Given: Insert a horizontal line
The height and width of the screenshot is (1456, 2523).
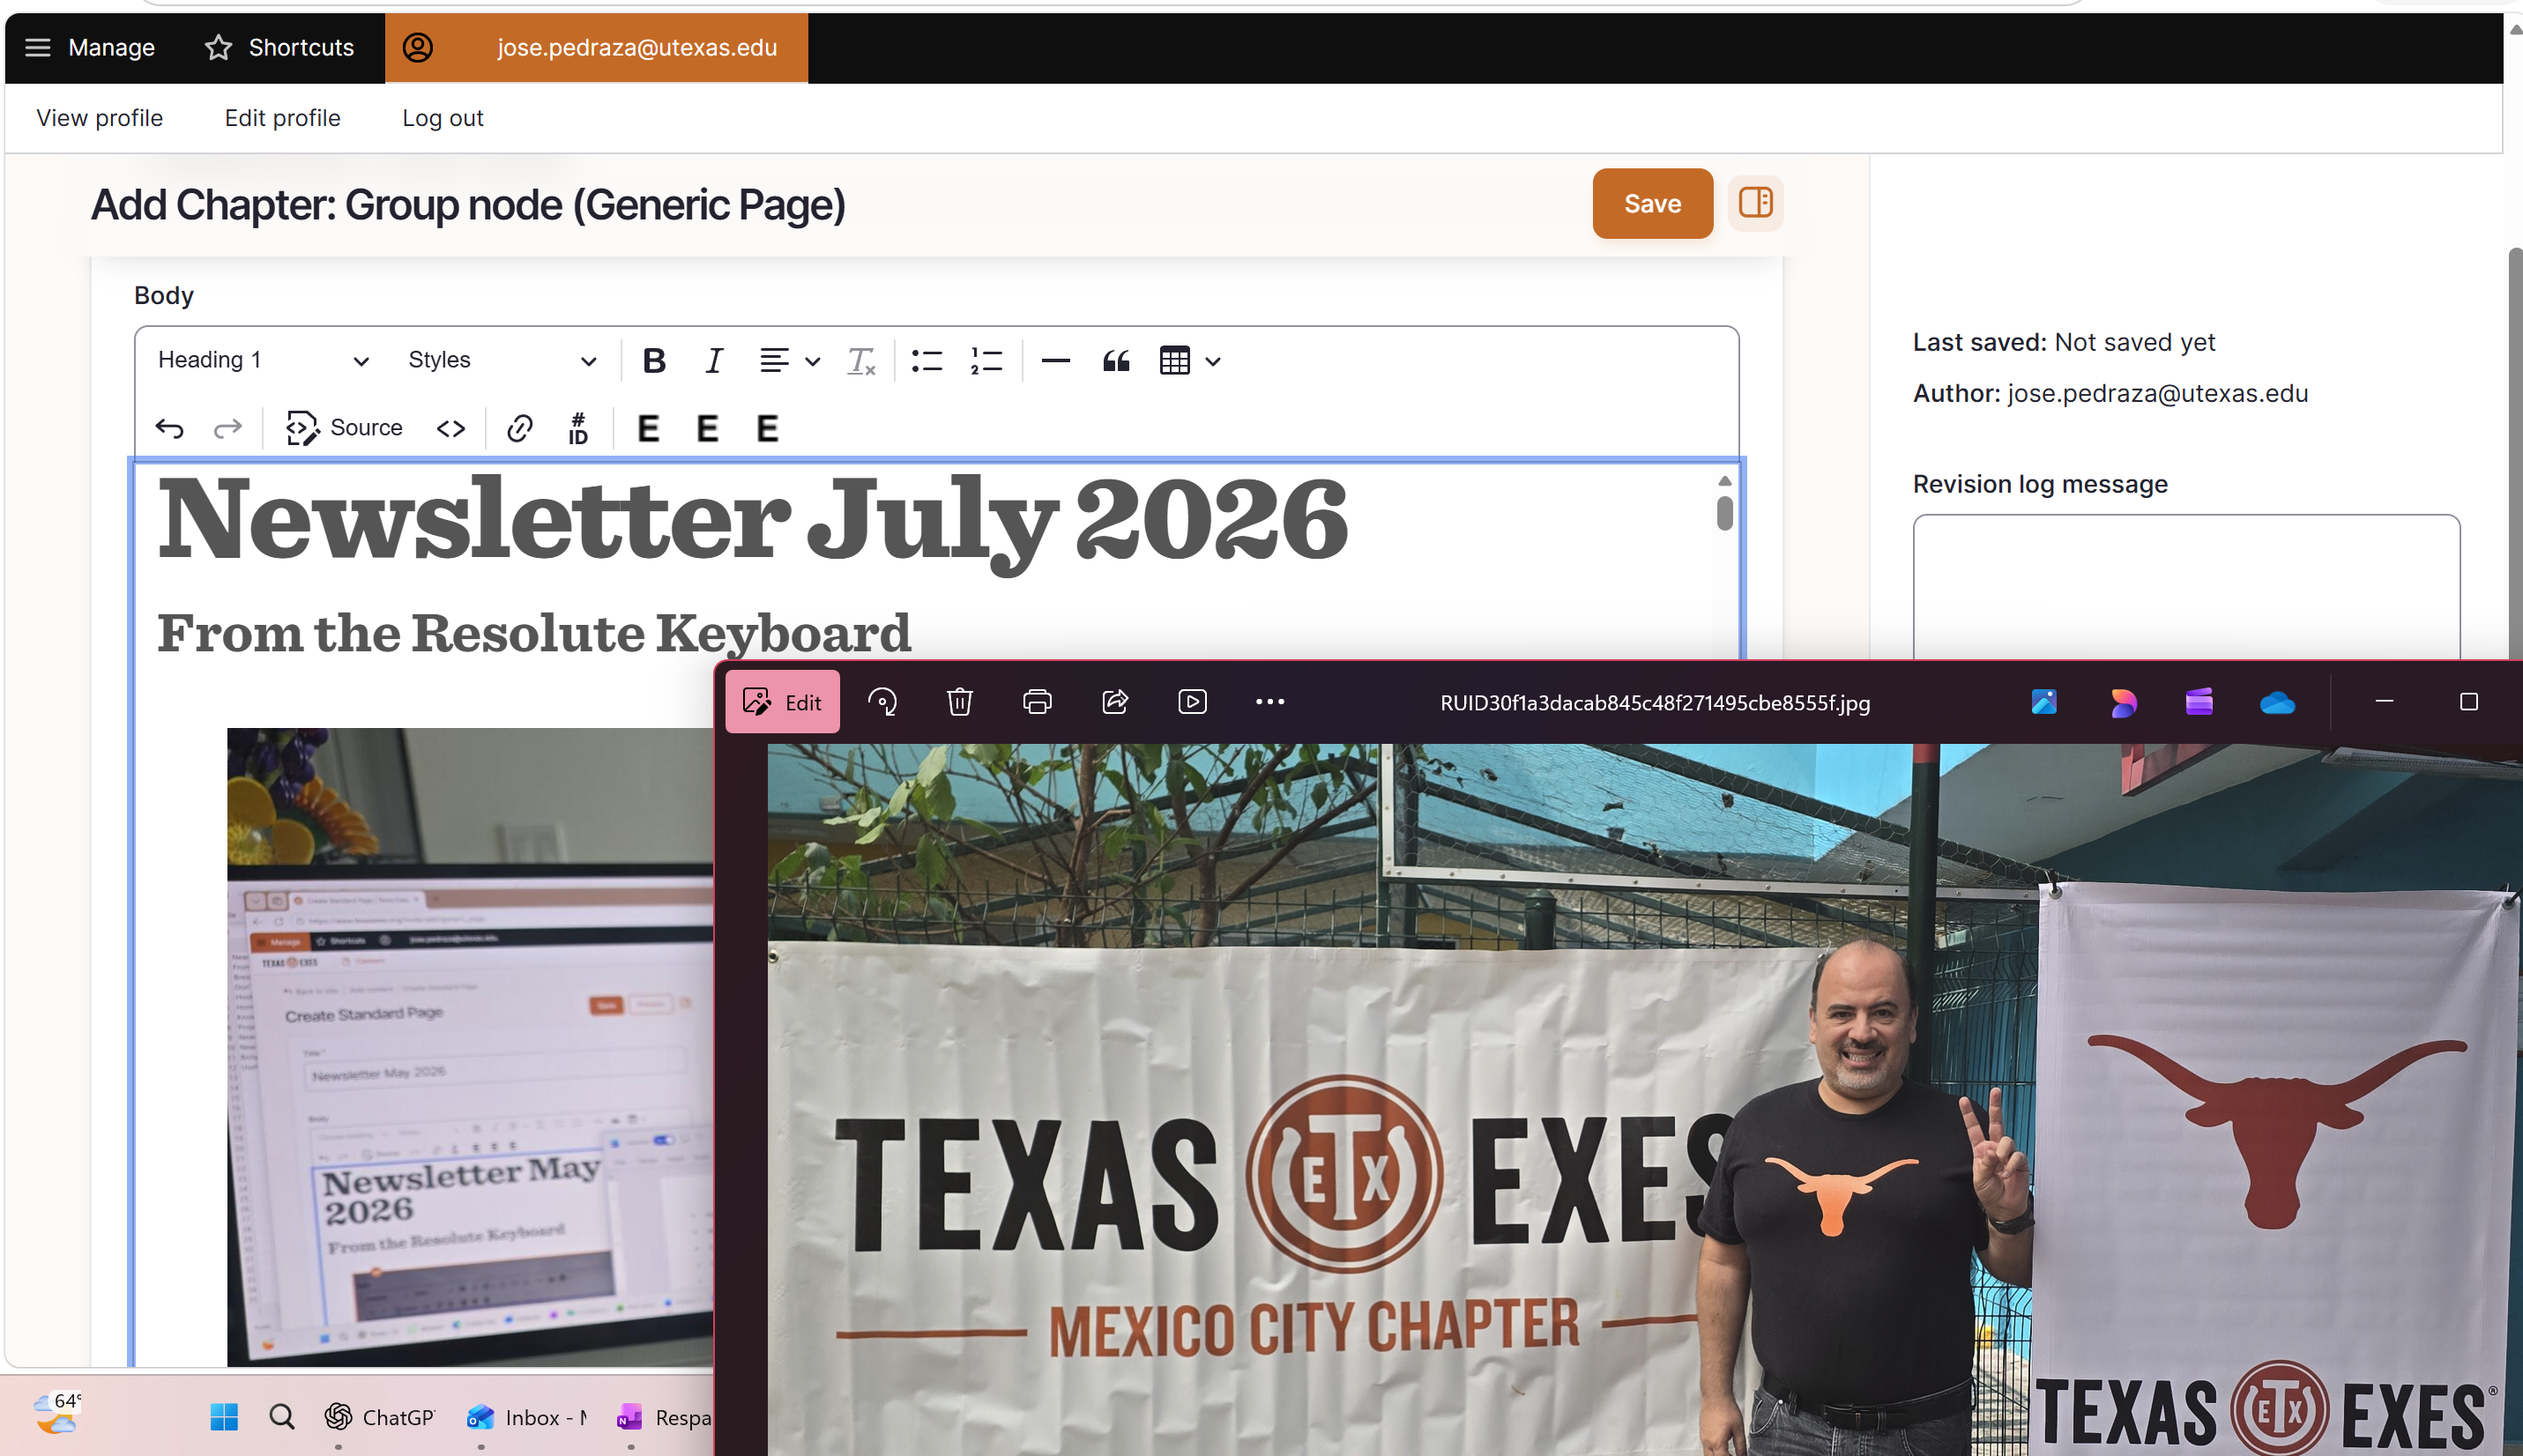Looking at the screenshot, I should pyautogui.click(x=1055, y=360).
